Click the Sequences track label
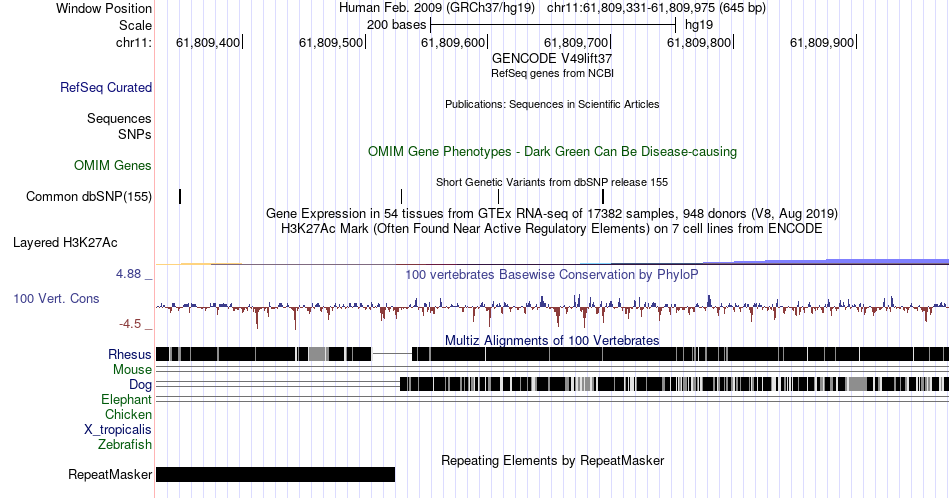This screenshot has width=950, height=498. (x=119, y=118)
